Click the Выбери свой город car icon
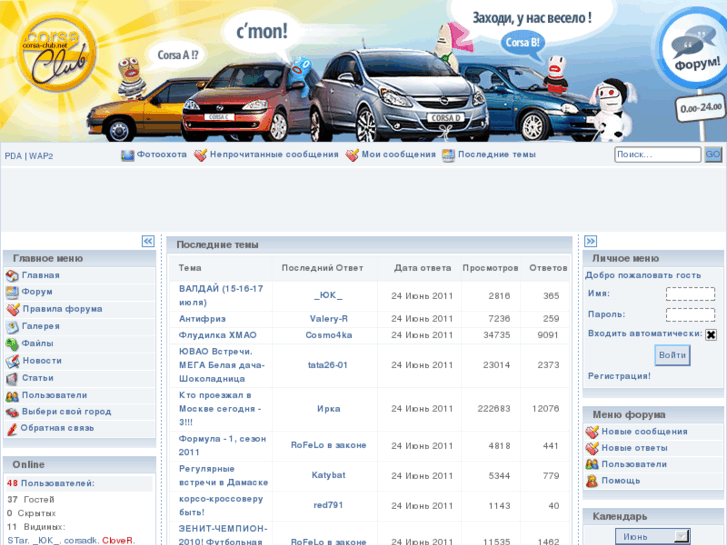This screenshot has height=545, width=727. (x=12, y=412)
